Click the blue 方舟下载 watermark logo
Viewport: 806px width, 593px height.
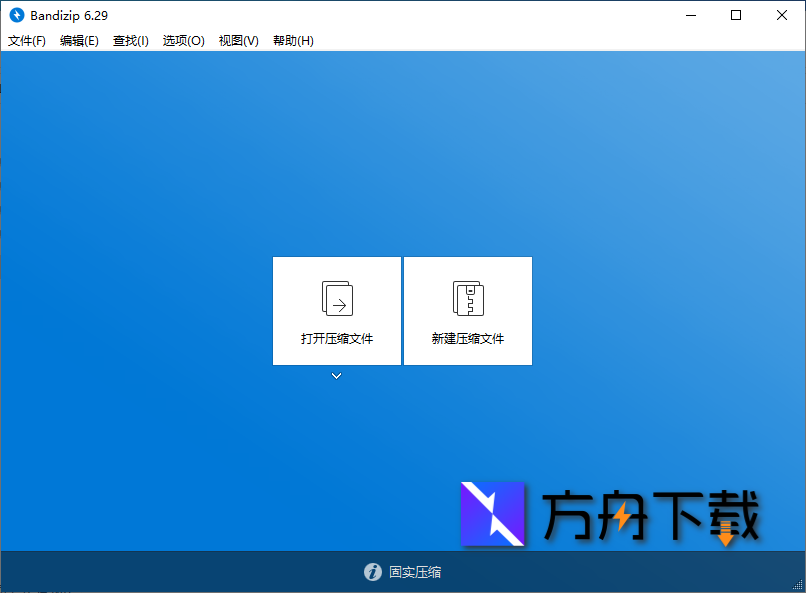click(x=492, y=514)
